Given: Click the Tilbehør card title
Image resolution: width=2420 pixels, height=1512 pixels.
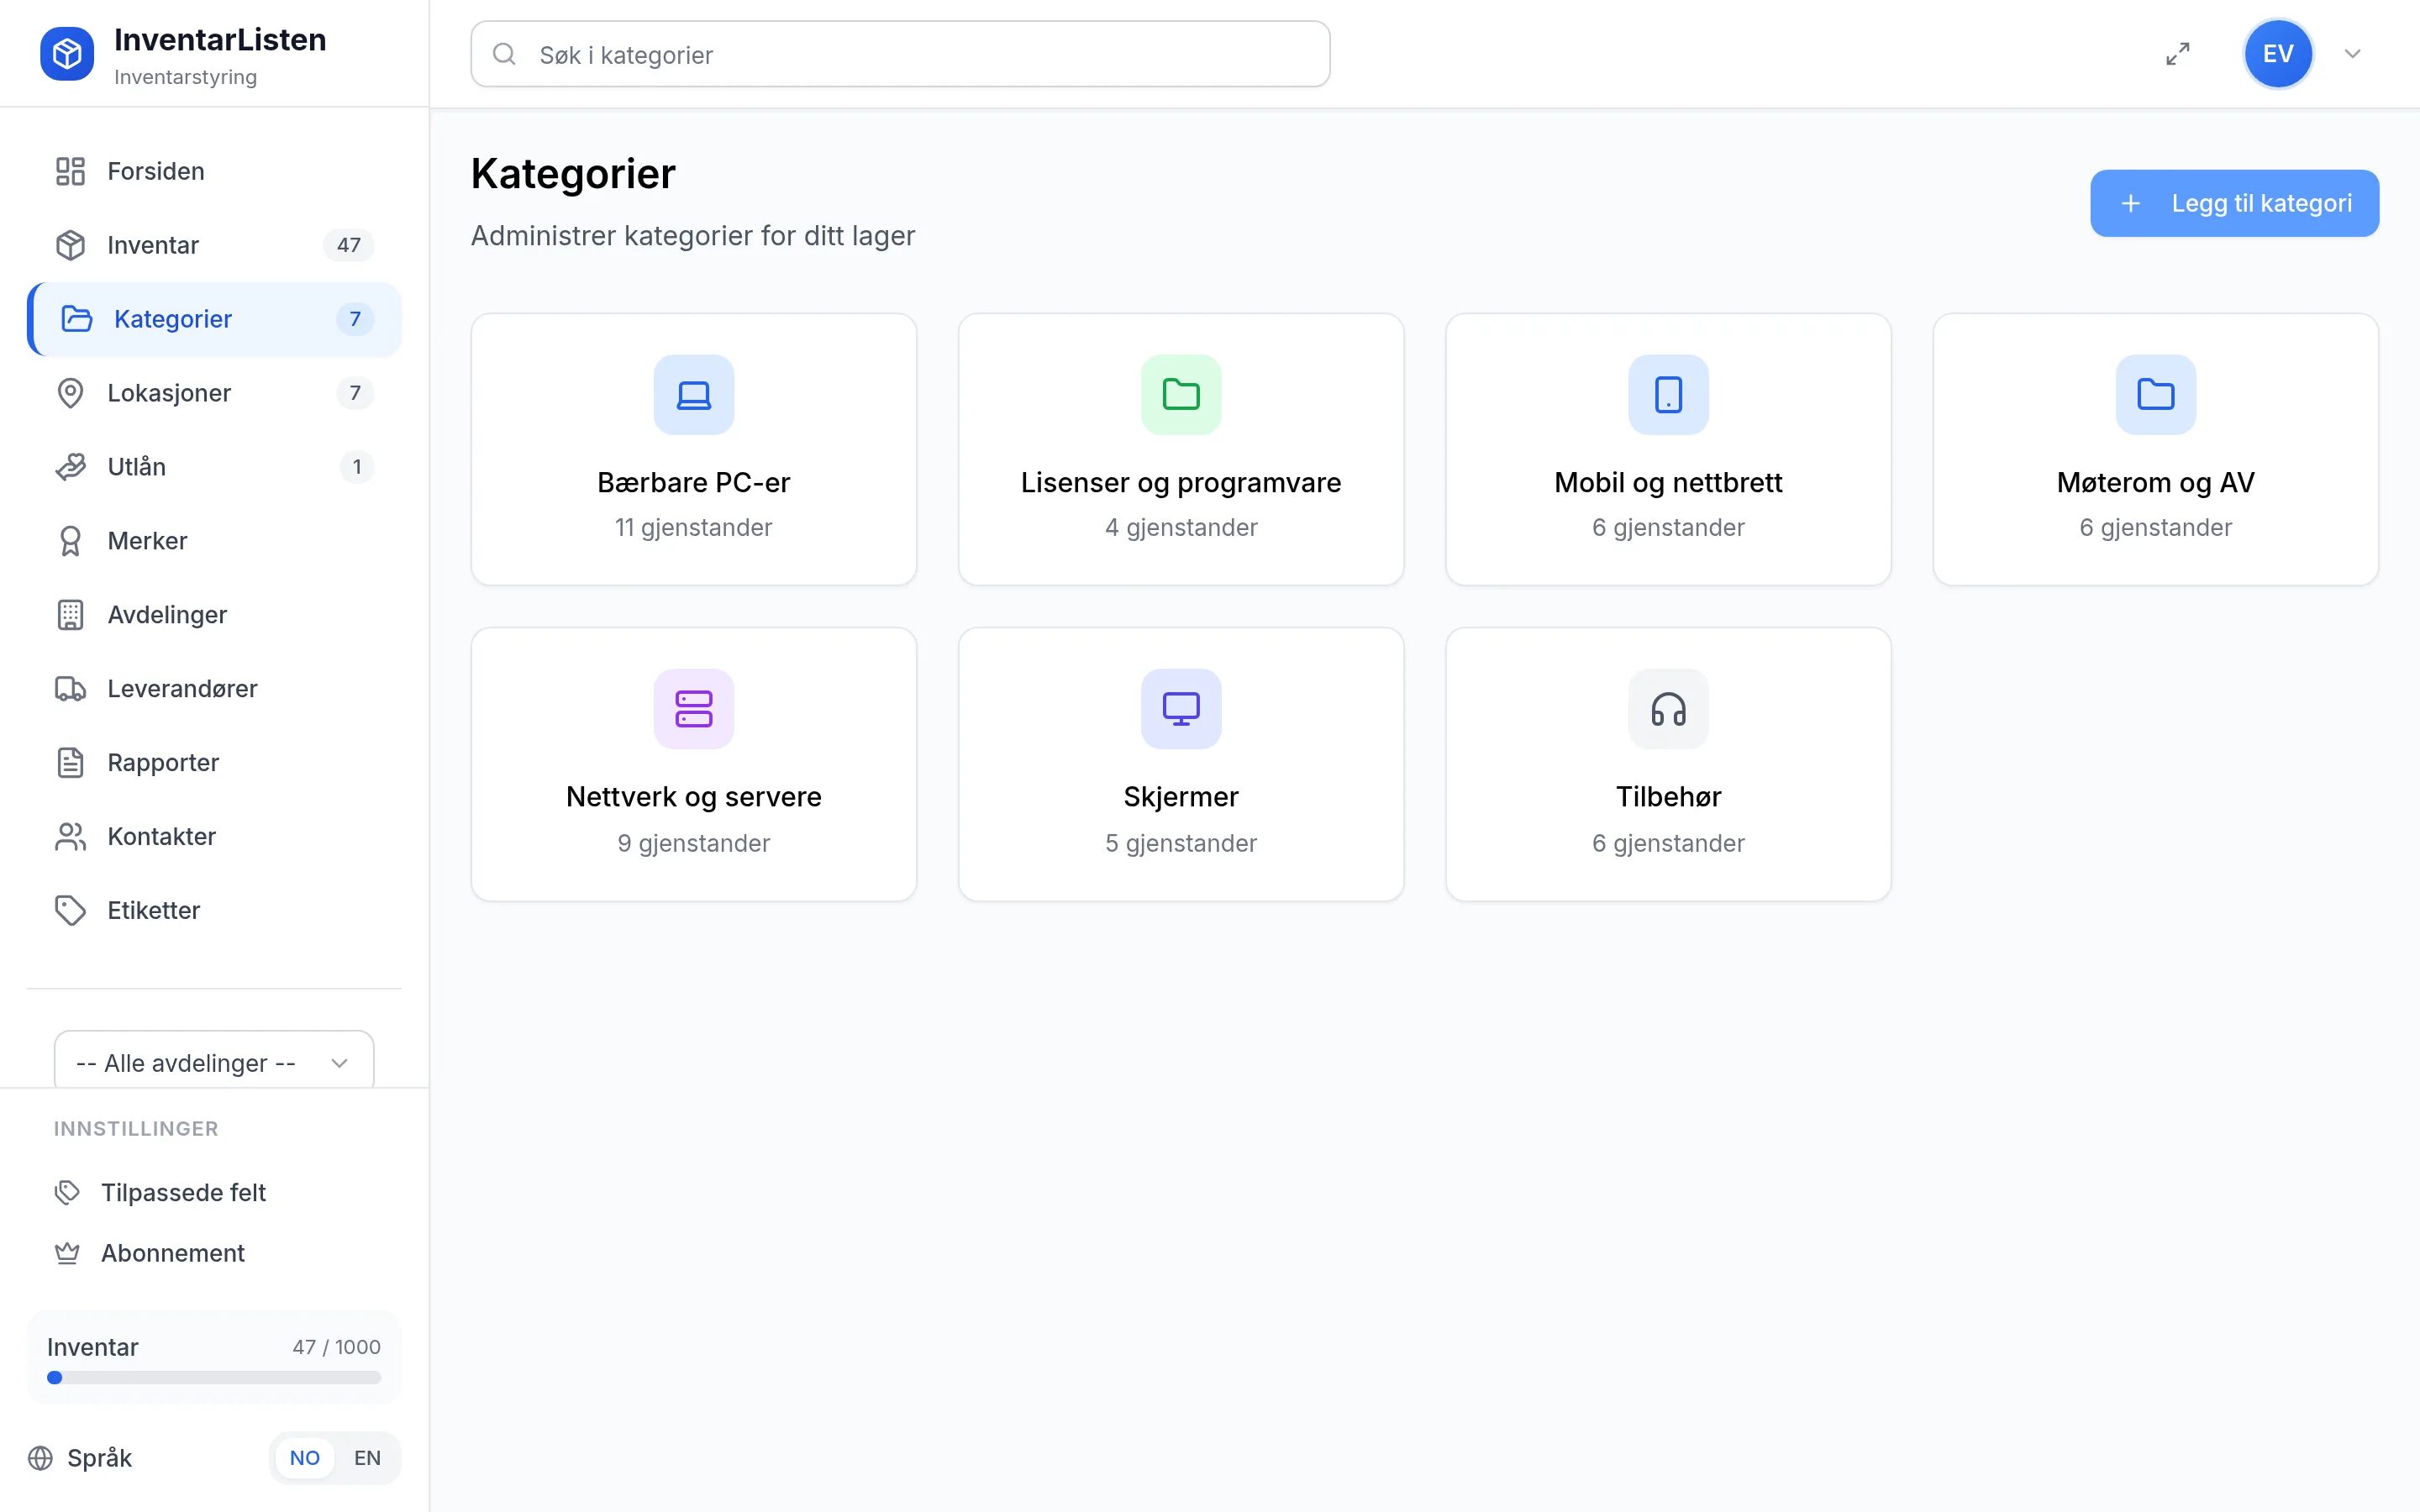Looking at the screenshot, I should click(x=1668, y=797).
